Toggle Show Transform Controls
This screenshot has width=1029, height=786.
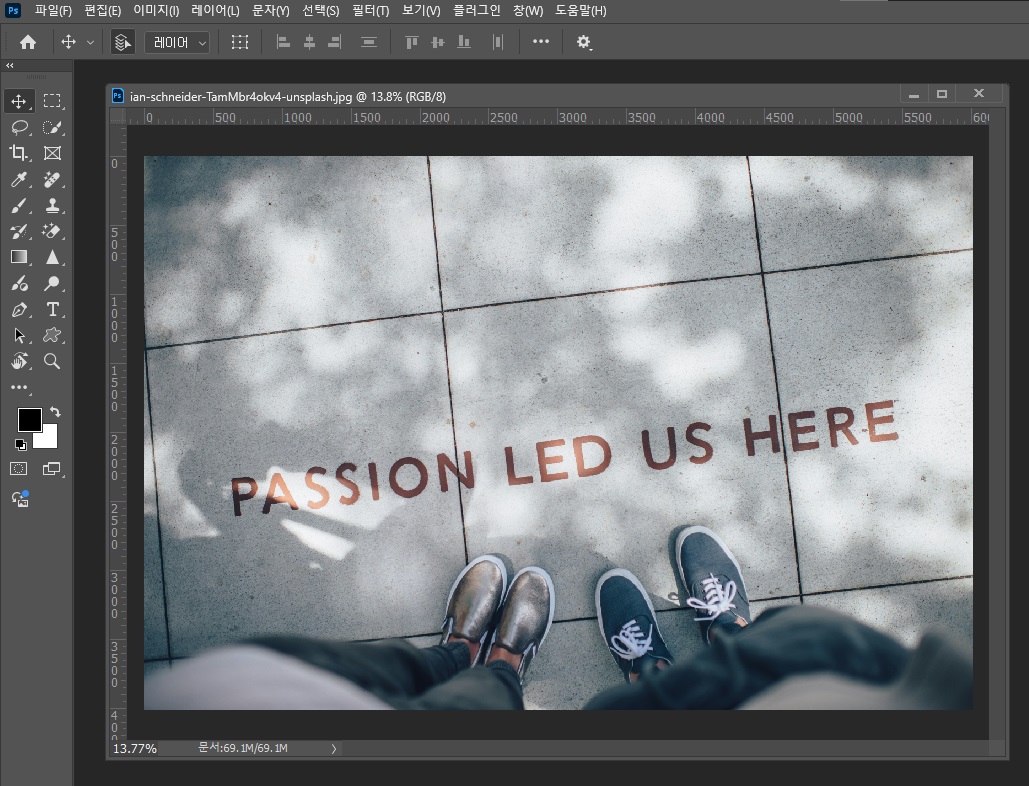(x=240, y=42)
